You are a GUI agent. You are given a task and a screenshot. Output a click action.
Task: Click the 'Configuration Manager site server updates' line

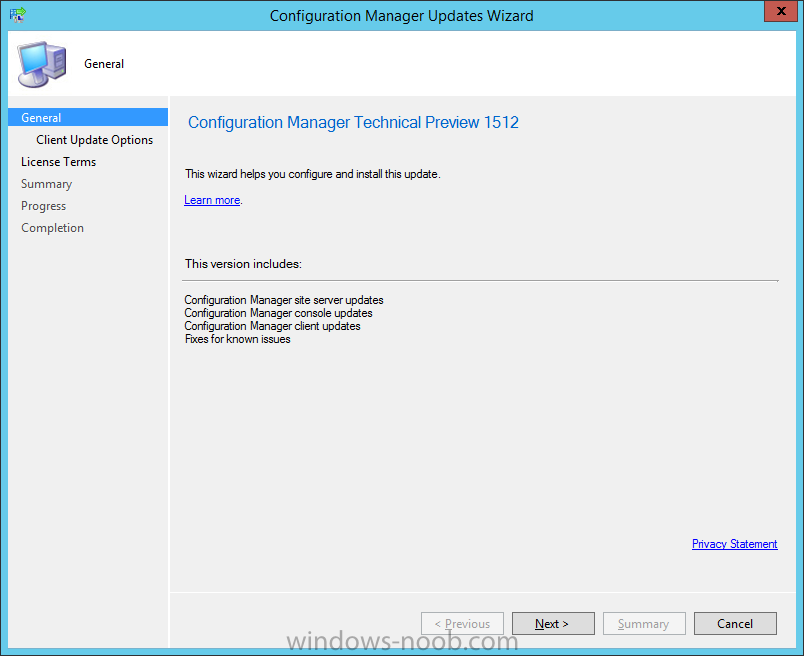coord(284,300)
